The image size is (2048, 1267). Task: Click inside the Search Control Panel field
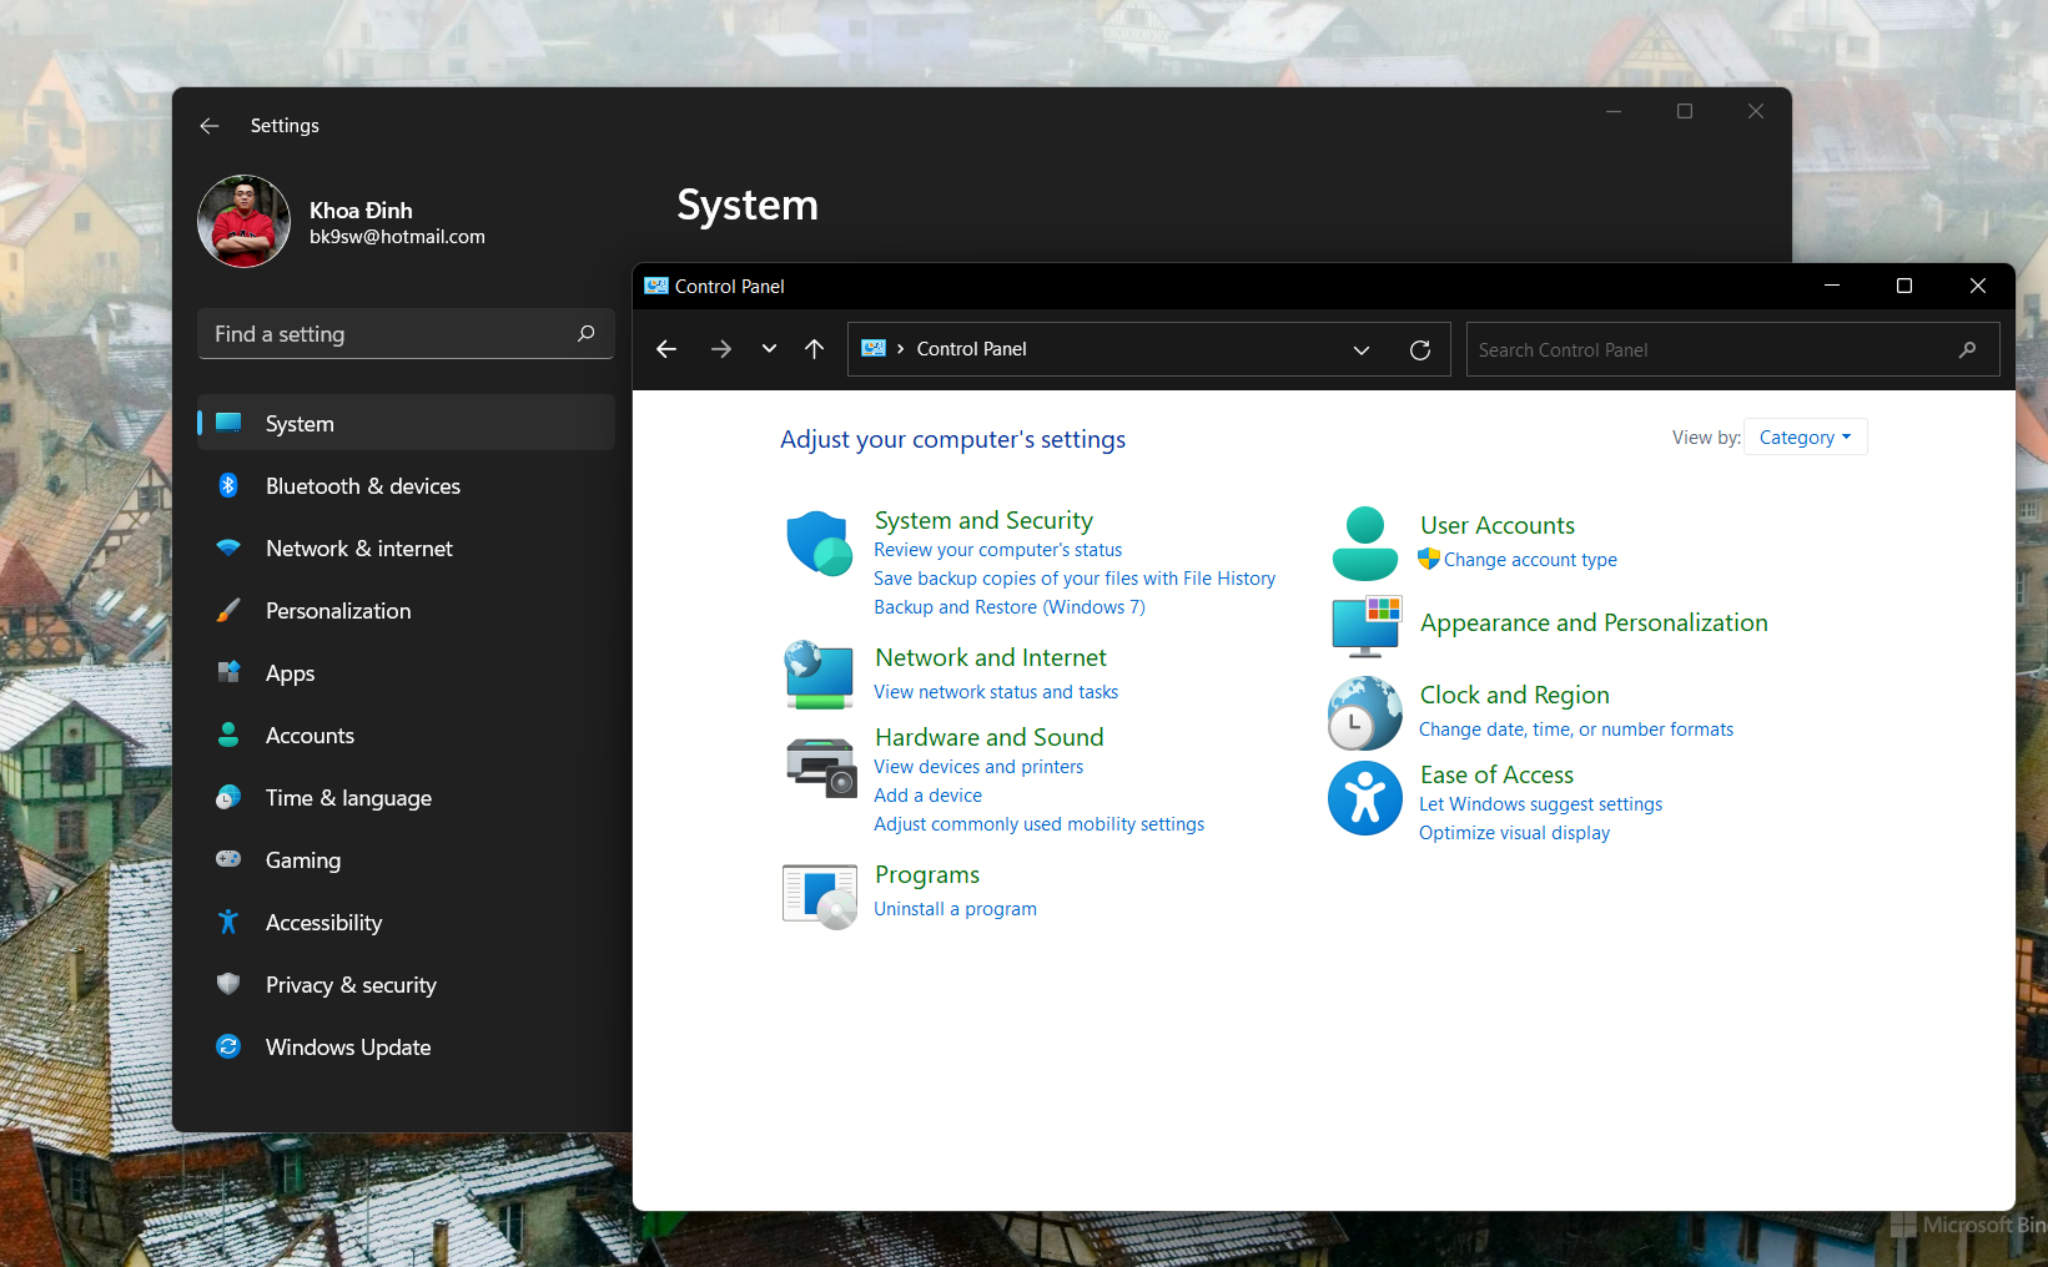point(1700,349)
